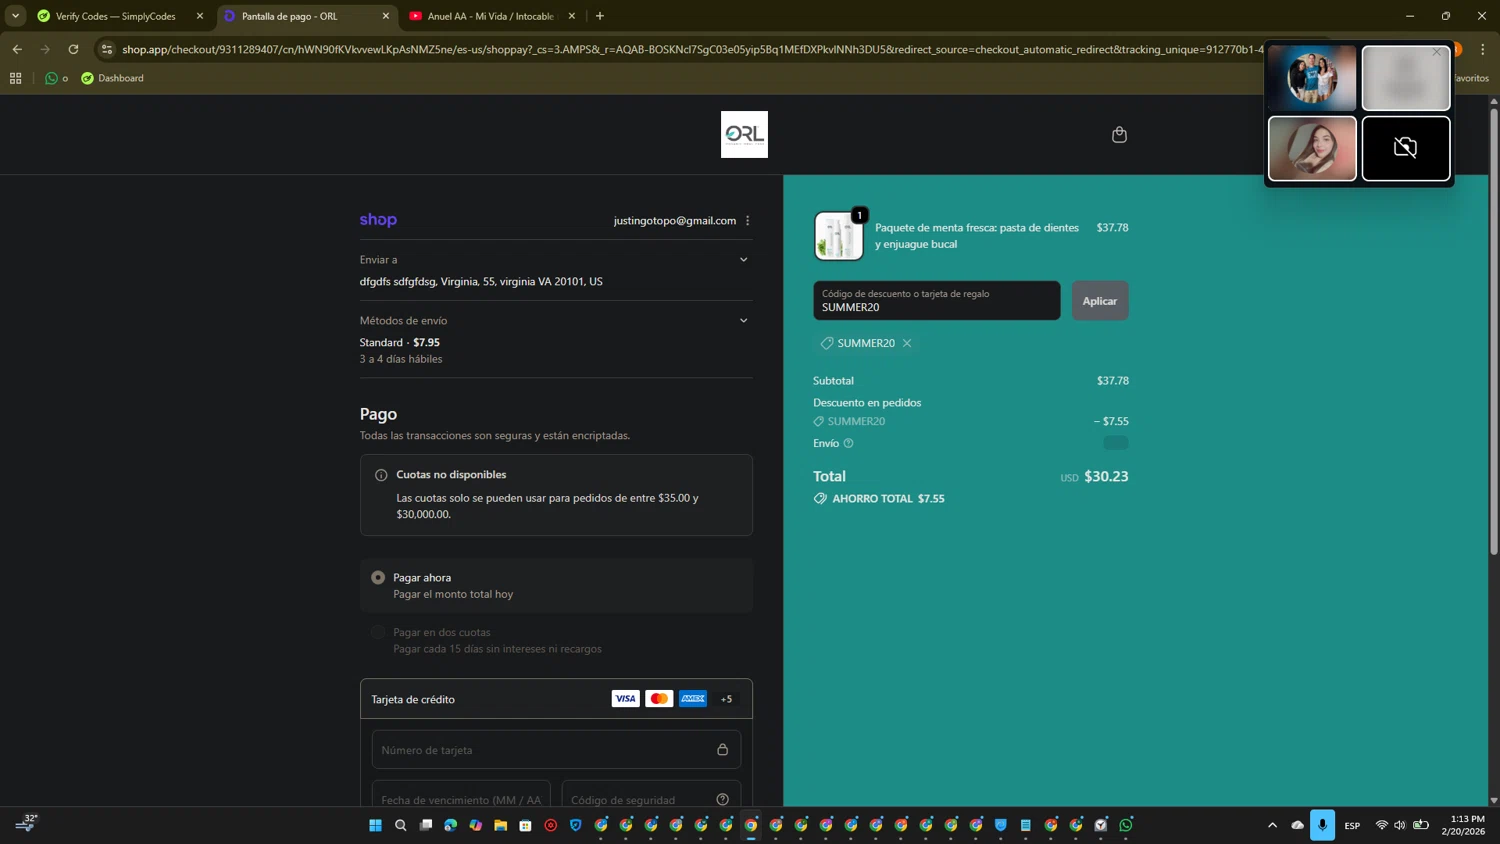Select the Pagar en dos cuotas option
1500x844 pixels.
pyautogui.click(x=378, y=632)
